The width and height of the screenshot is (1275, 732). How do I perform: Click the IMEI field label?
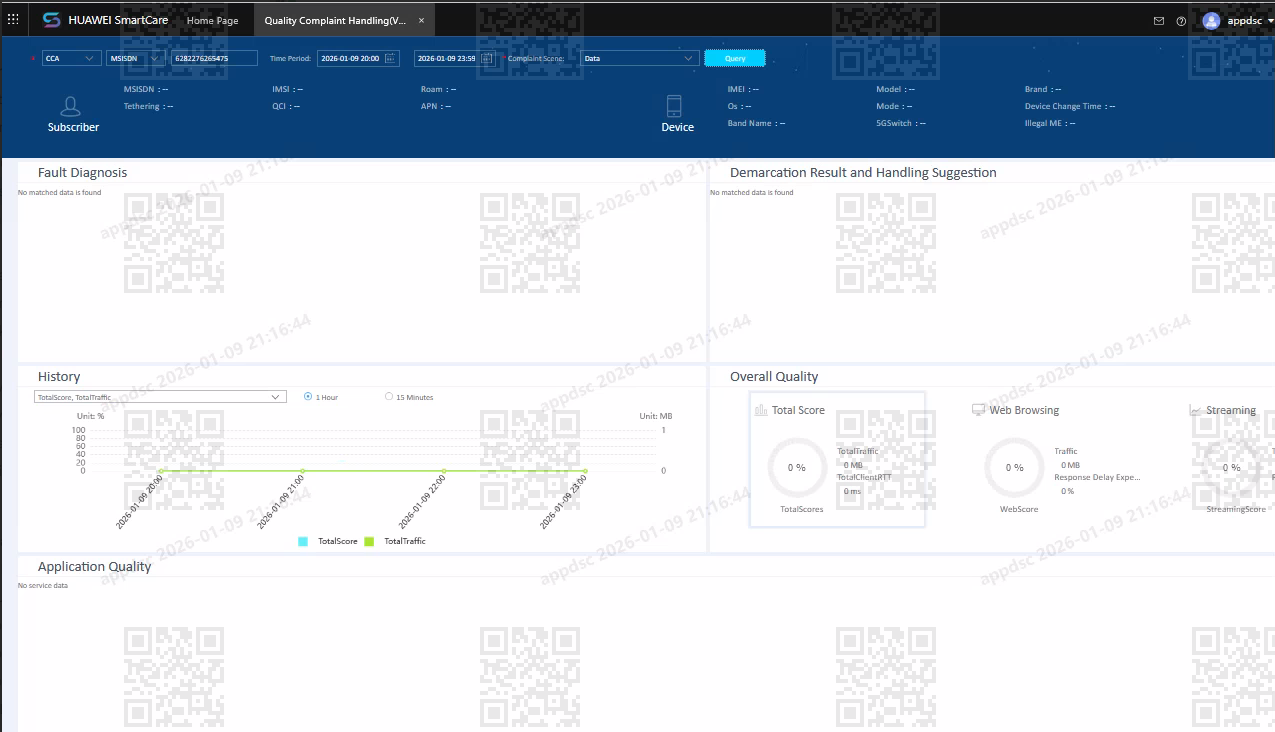tap(737, 89)
